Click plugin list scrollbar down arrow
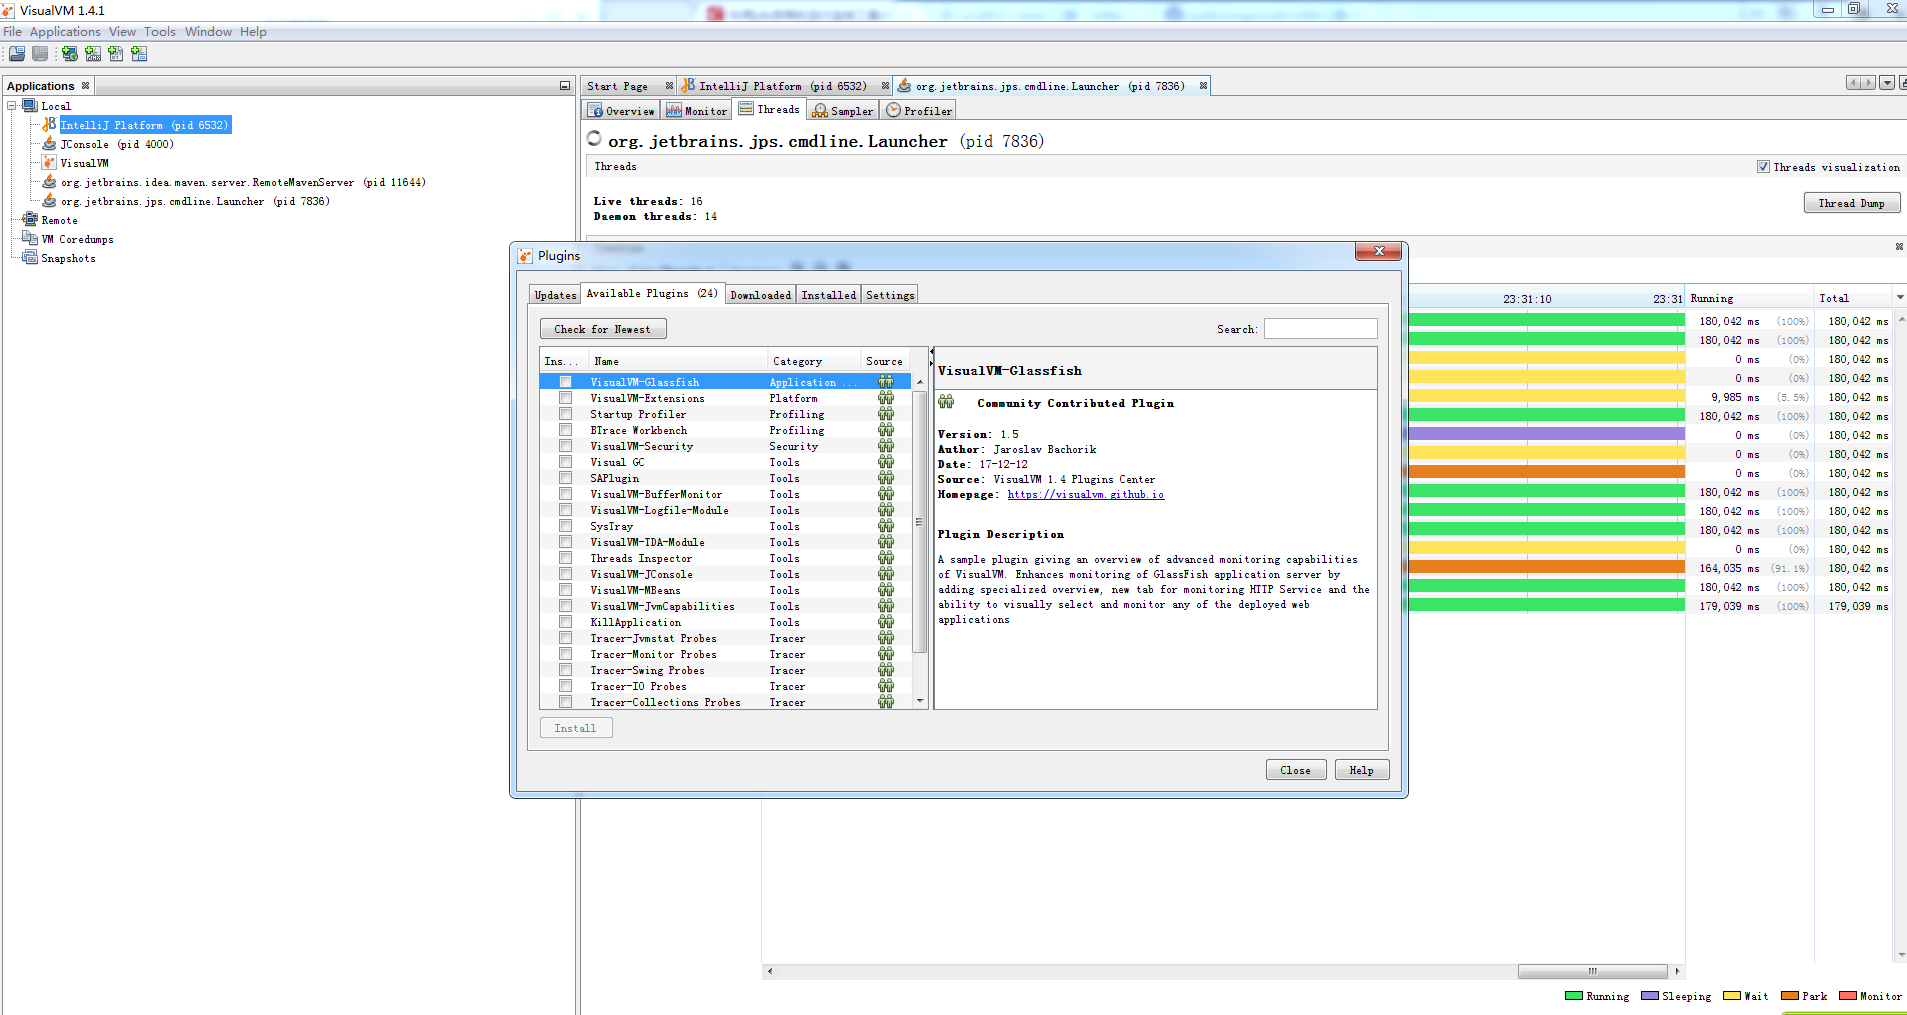The width and height of the screenshot is (1907, 1015). click(x=920, y=701)
